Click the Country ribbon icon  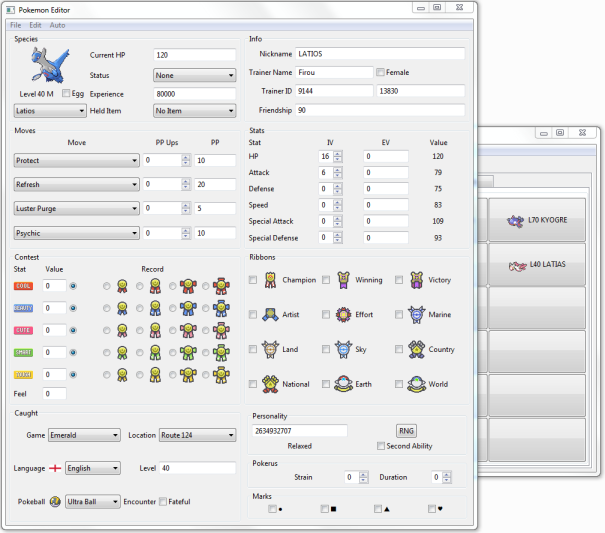(x=417, y=350)
